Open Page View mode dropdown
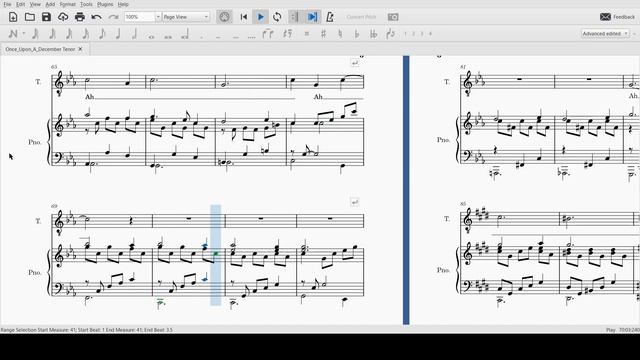640x360 pixels. pos(186,17)
